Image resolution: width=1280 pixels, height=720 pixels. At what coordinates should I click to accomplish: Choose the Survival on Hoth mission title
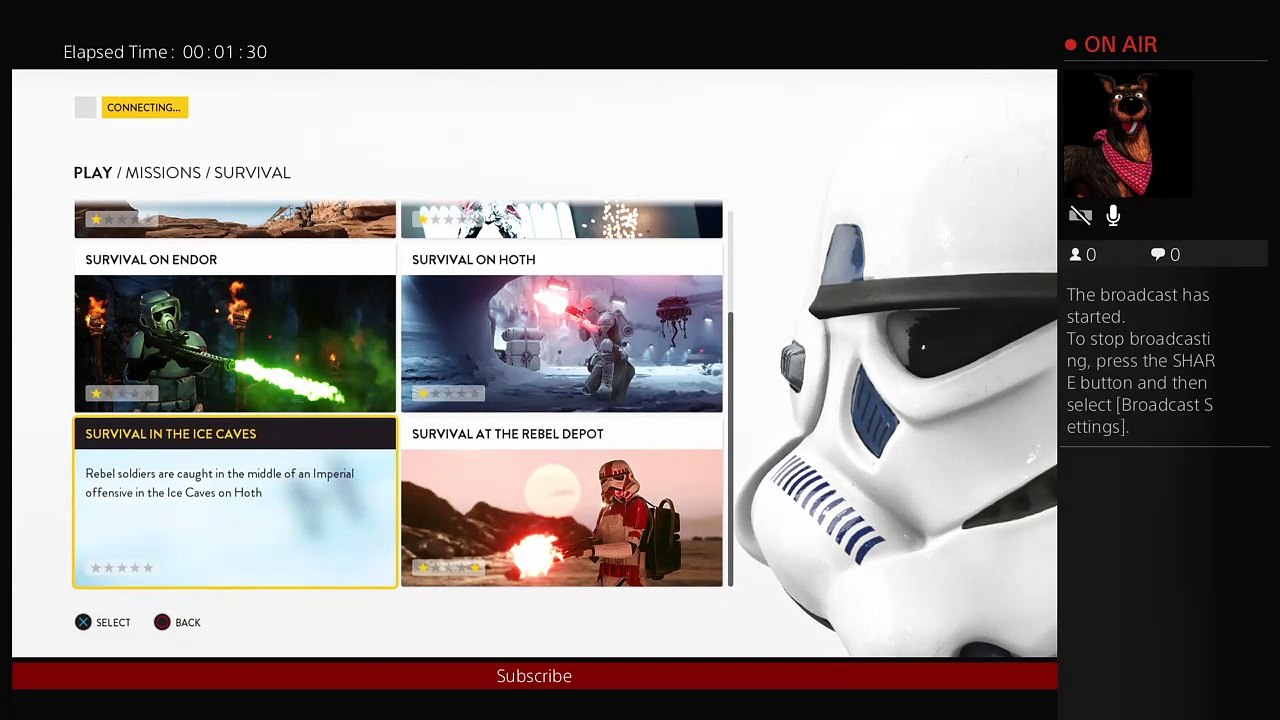click(x=474, y=260)
